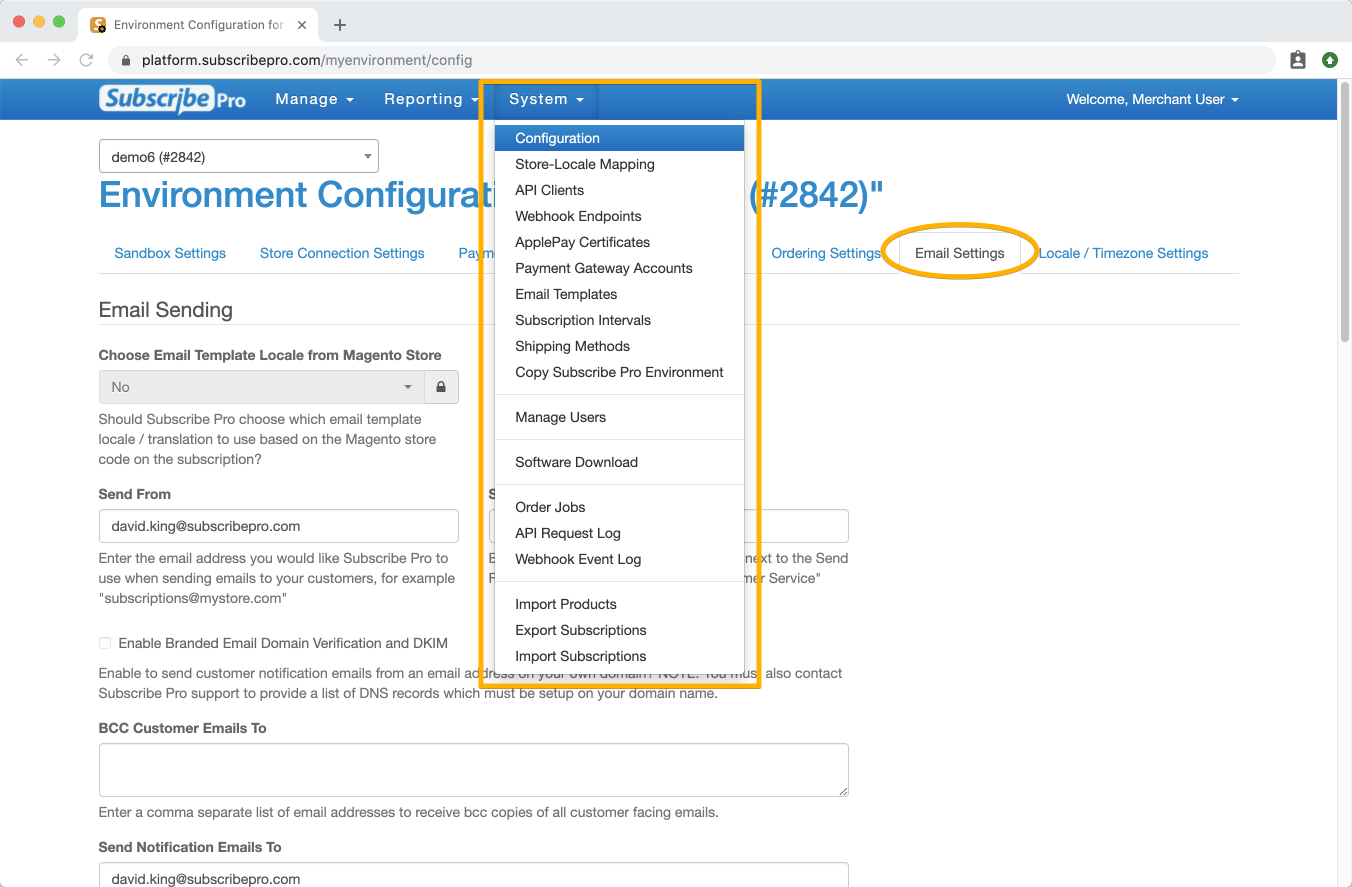Choose Subscription Intervals menu item
Image resolution: width=1352 pixels, height=887 pixels.
[x=619, y=320]
